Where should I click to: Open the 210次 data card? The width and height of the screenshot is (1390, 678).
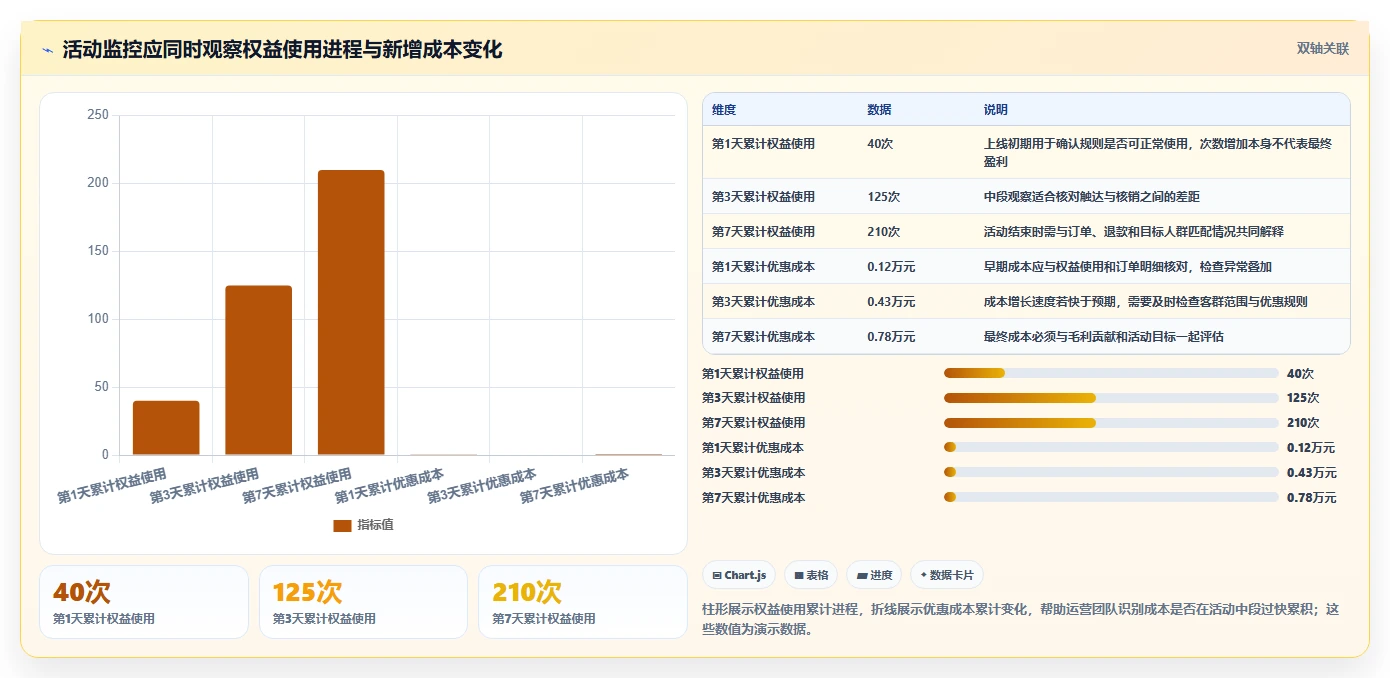(x=583, y=602)
